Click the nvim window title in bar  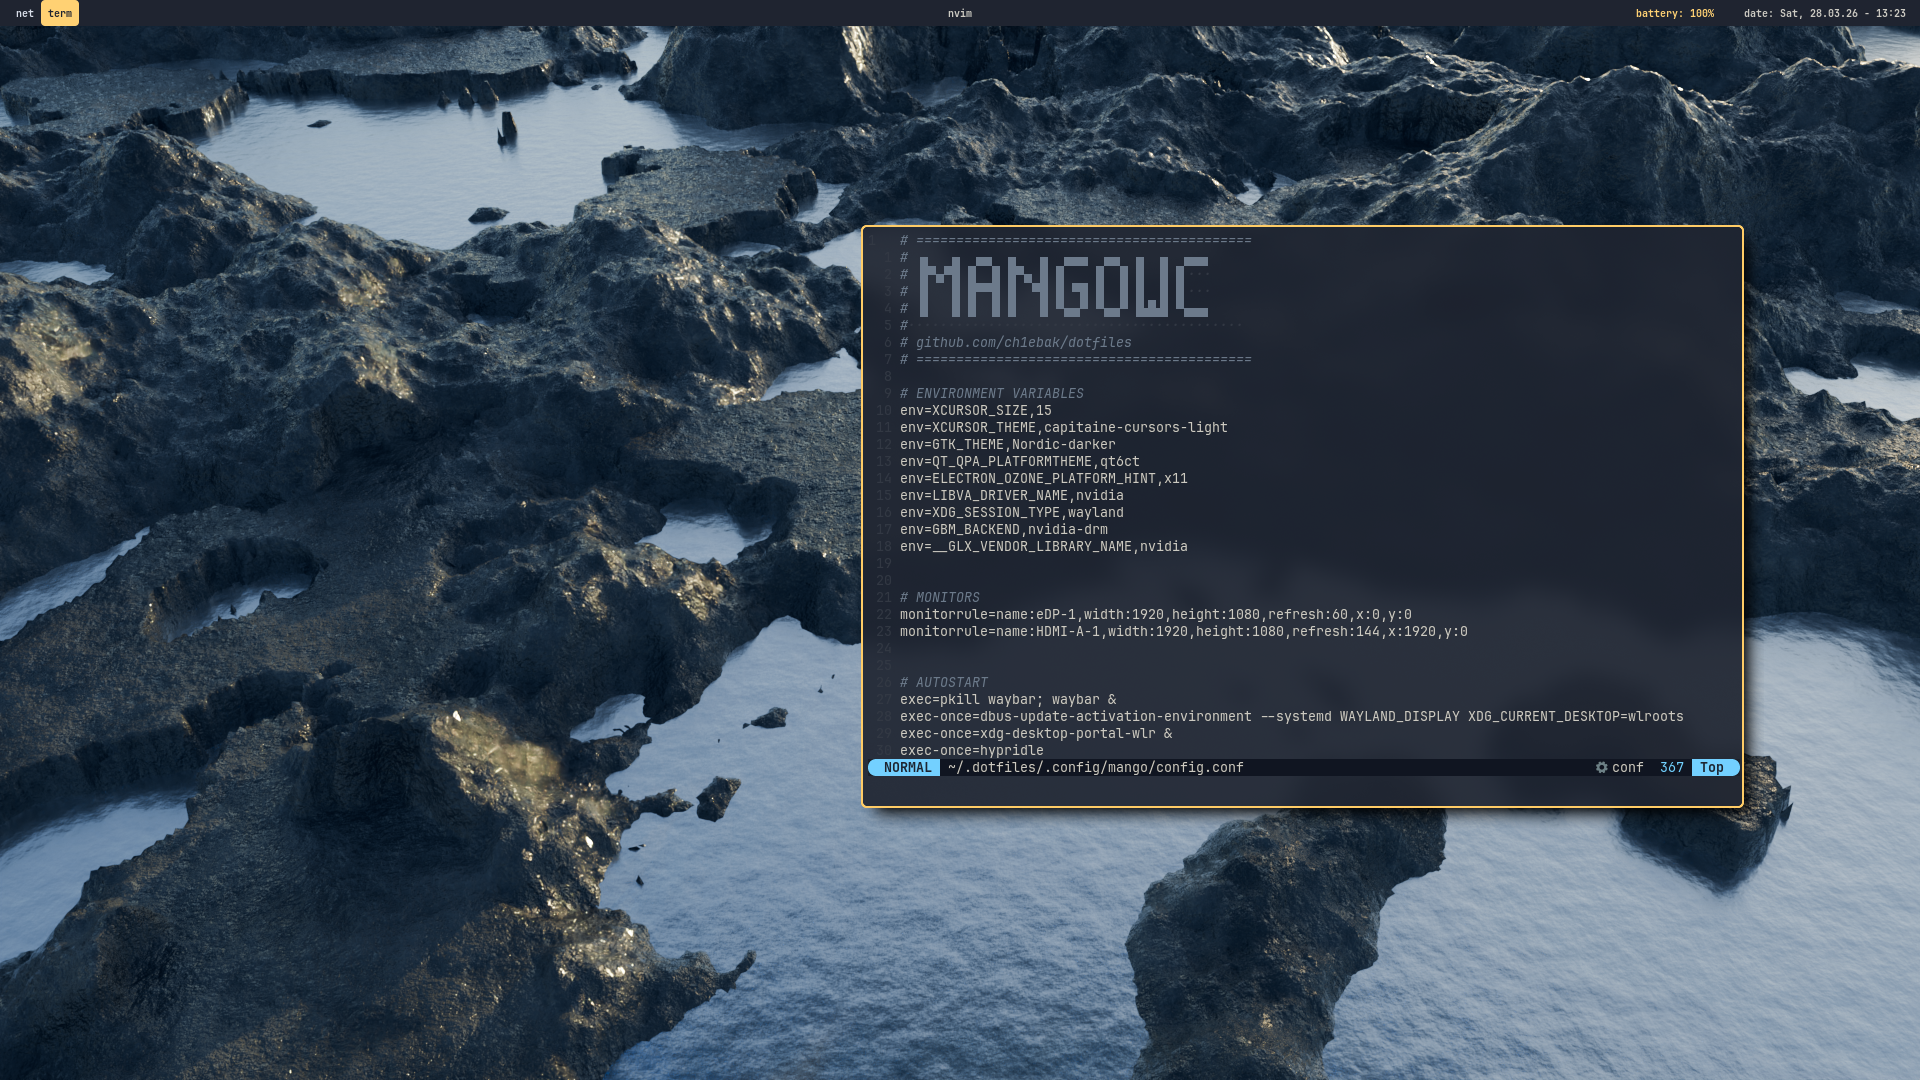tap(959, 13)
